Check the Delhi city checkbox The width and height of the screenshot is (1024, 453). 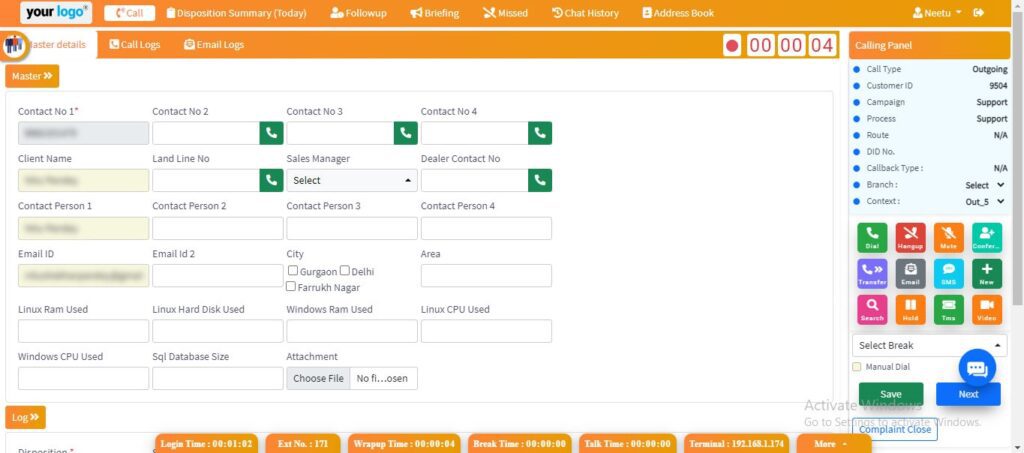point(344,270)
